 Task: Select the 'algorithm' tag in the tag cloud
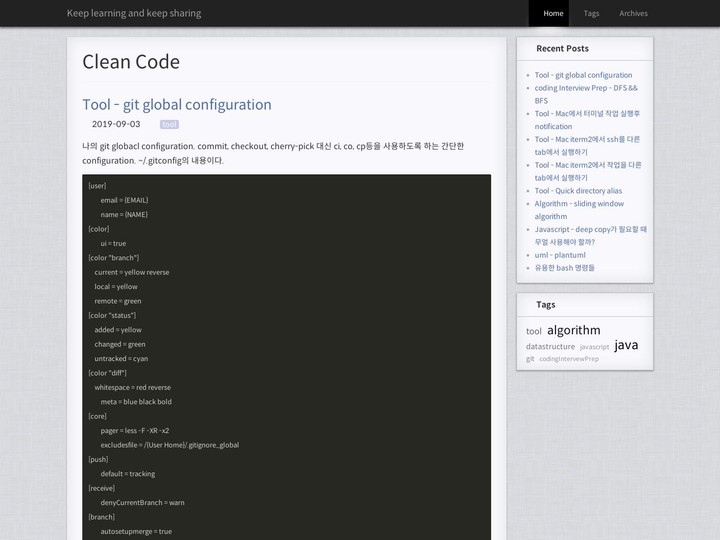[574, 330]
